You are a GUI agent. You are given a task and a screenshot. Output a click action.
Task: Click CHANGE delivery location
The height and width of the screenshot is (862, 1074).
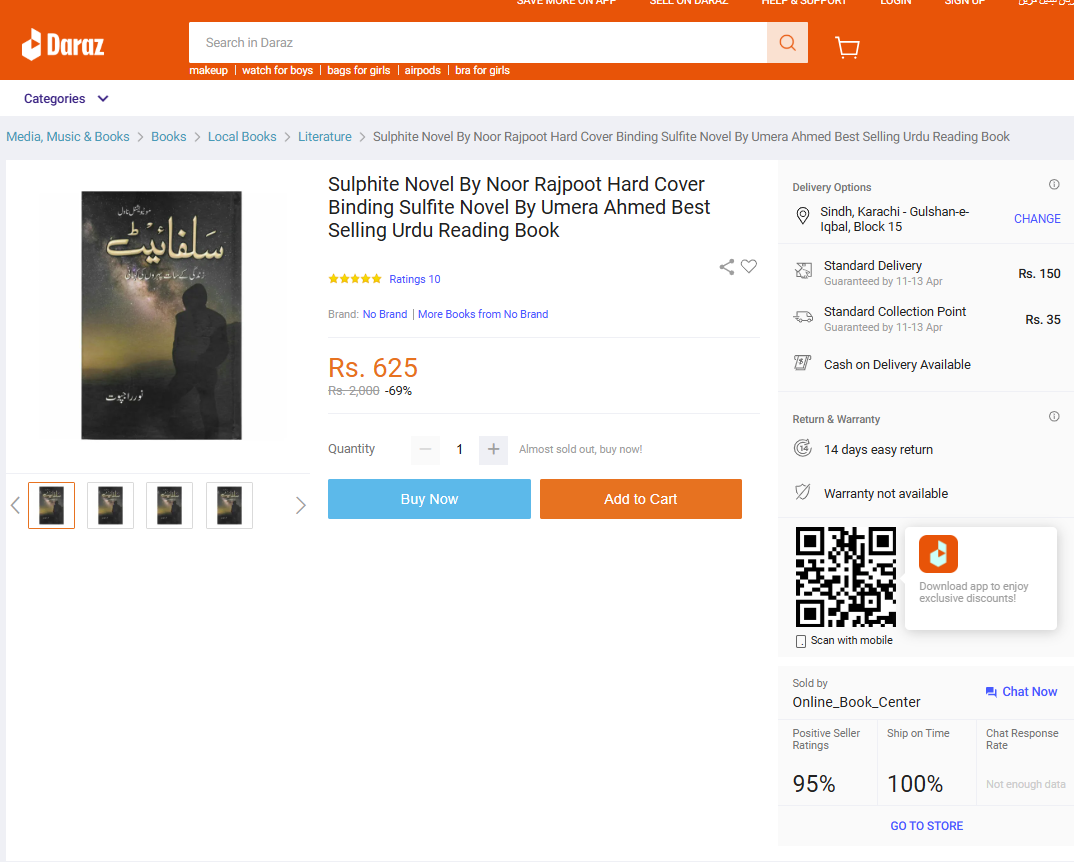point(1037,219)
